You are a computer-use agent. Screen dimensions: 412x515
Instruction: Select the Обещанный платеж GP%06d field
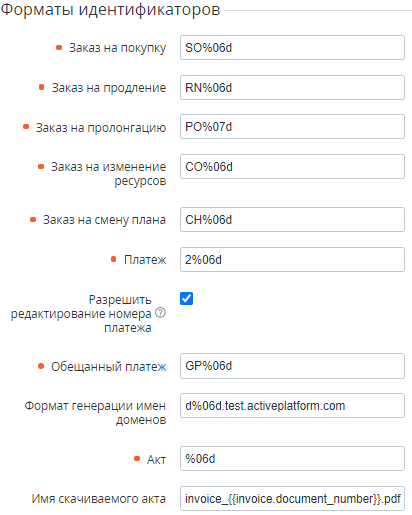tap(292, 366)
